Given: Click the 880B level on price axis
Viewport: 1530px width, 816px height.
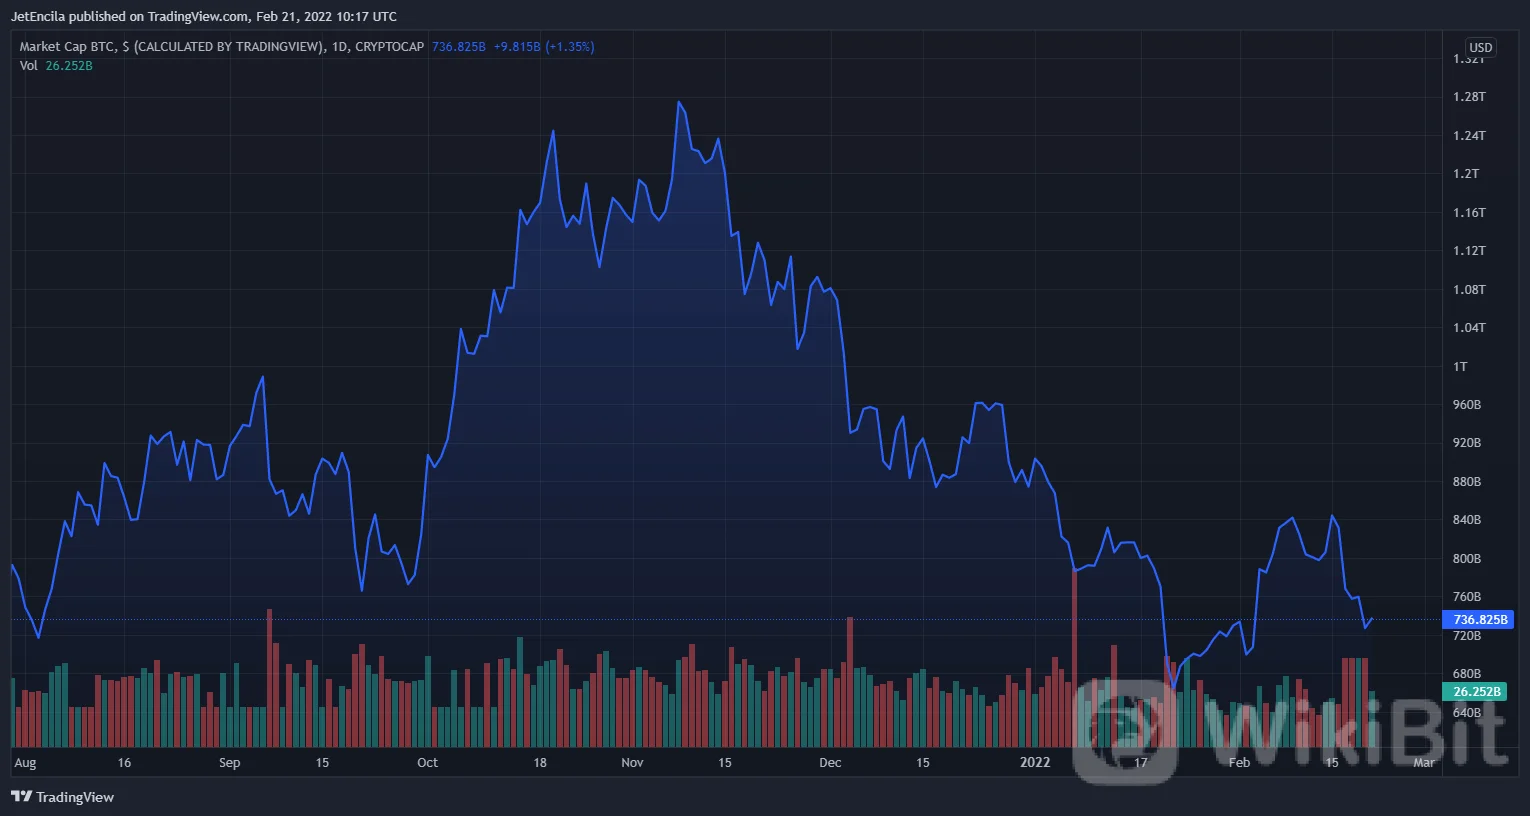Looking at the screenshot, I should tap(1466, 482).
